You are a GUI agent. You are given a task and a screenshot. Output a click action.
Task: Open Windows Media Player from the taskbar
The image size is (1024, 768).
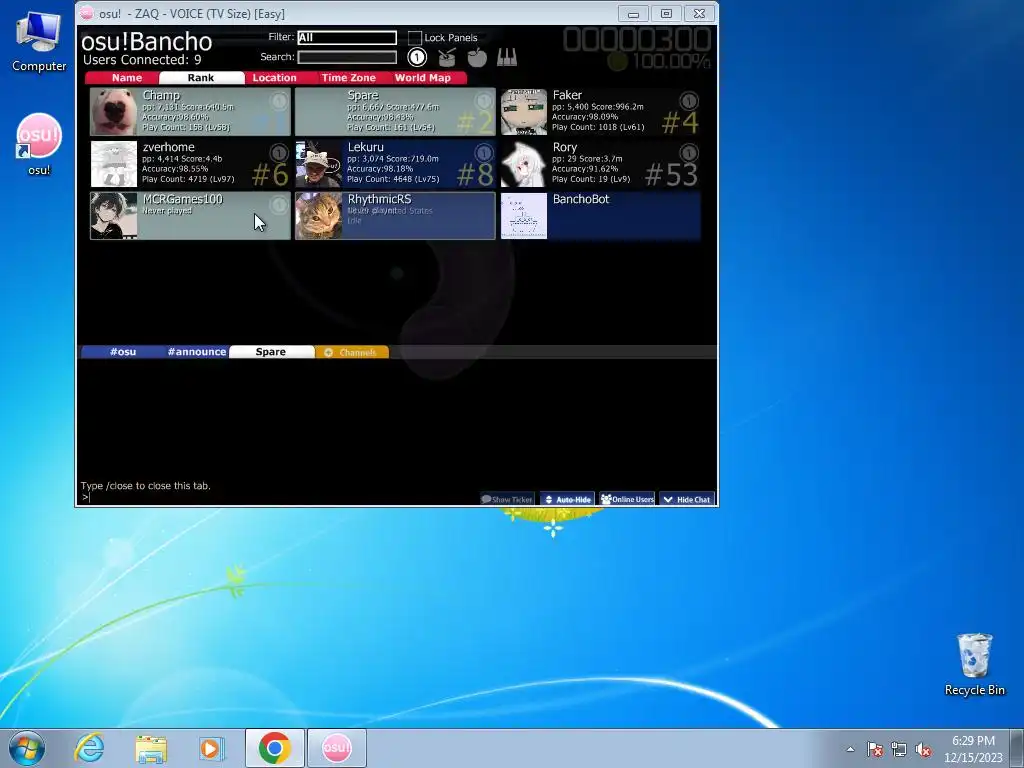(x=212, y=748)
